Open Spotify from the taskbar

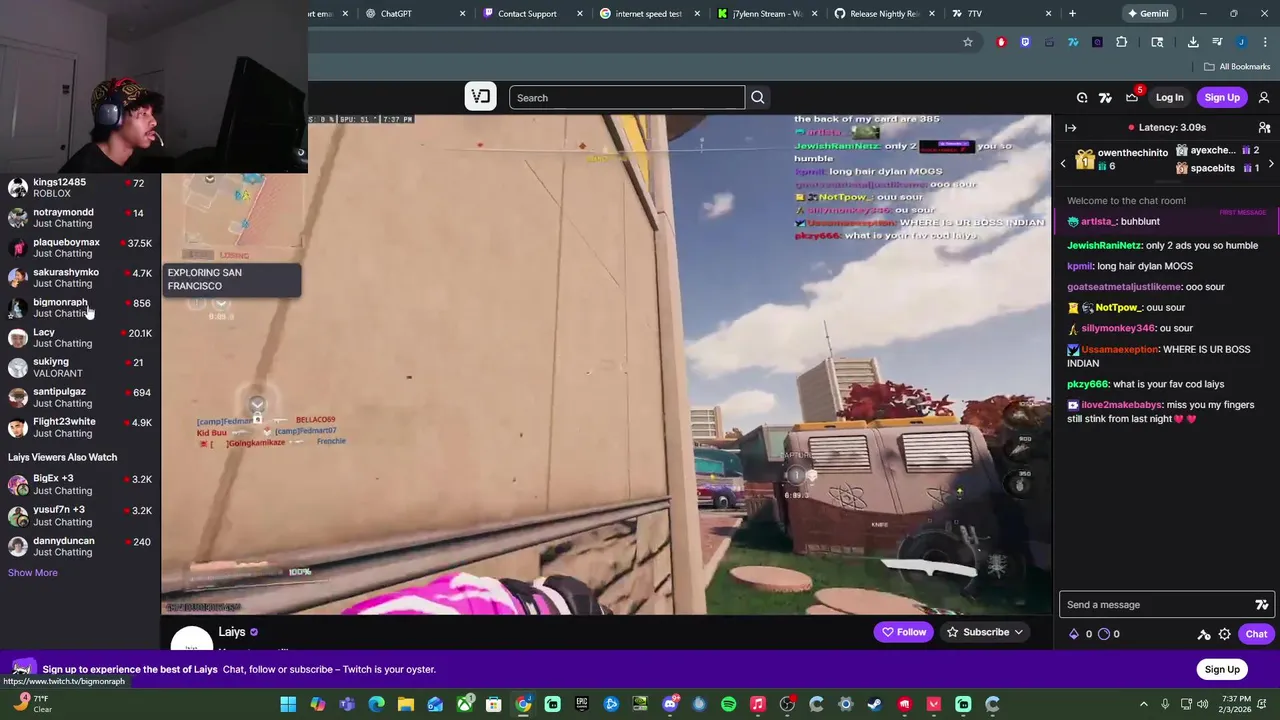pos(728,705)
